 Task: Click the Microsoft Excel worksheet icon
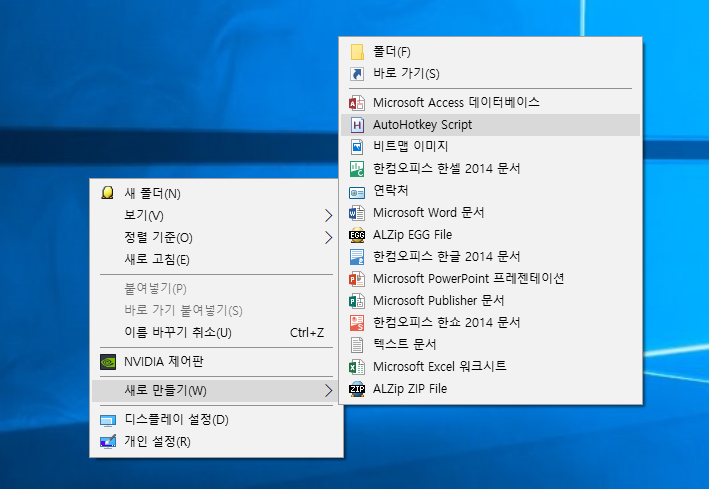click(x=357, y=367)
